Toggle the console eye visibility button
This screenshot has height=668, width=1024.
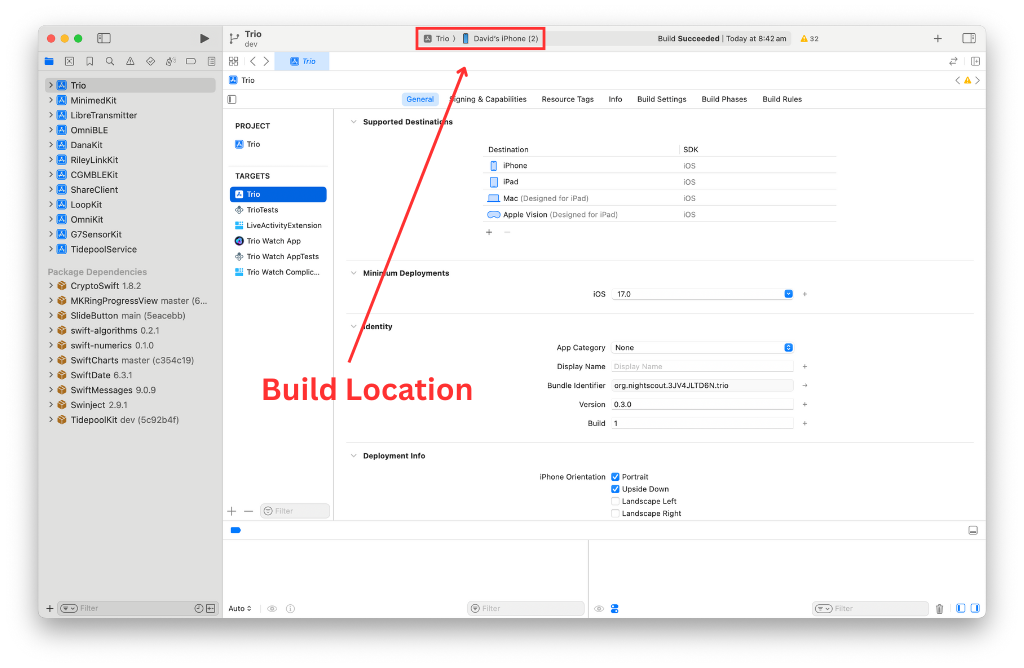tap(599, 609)
